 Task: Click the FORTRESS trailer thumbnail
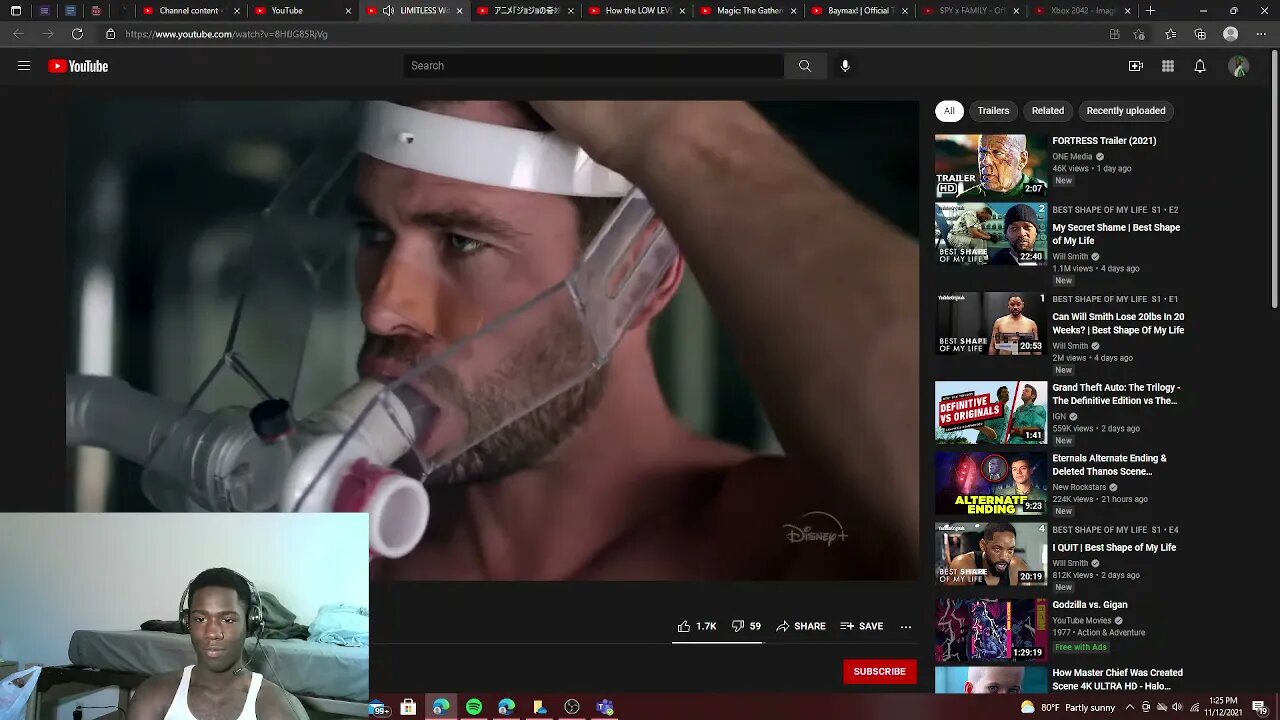click(x=991, y=165)
